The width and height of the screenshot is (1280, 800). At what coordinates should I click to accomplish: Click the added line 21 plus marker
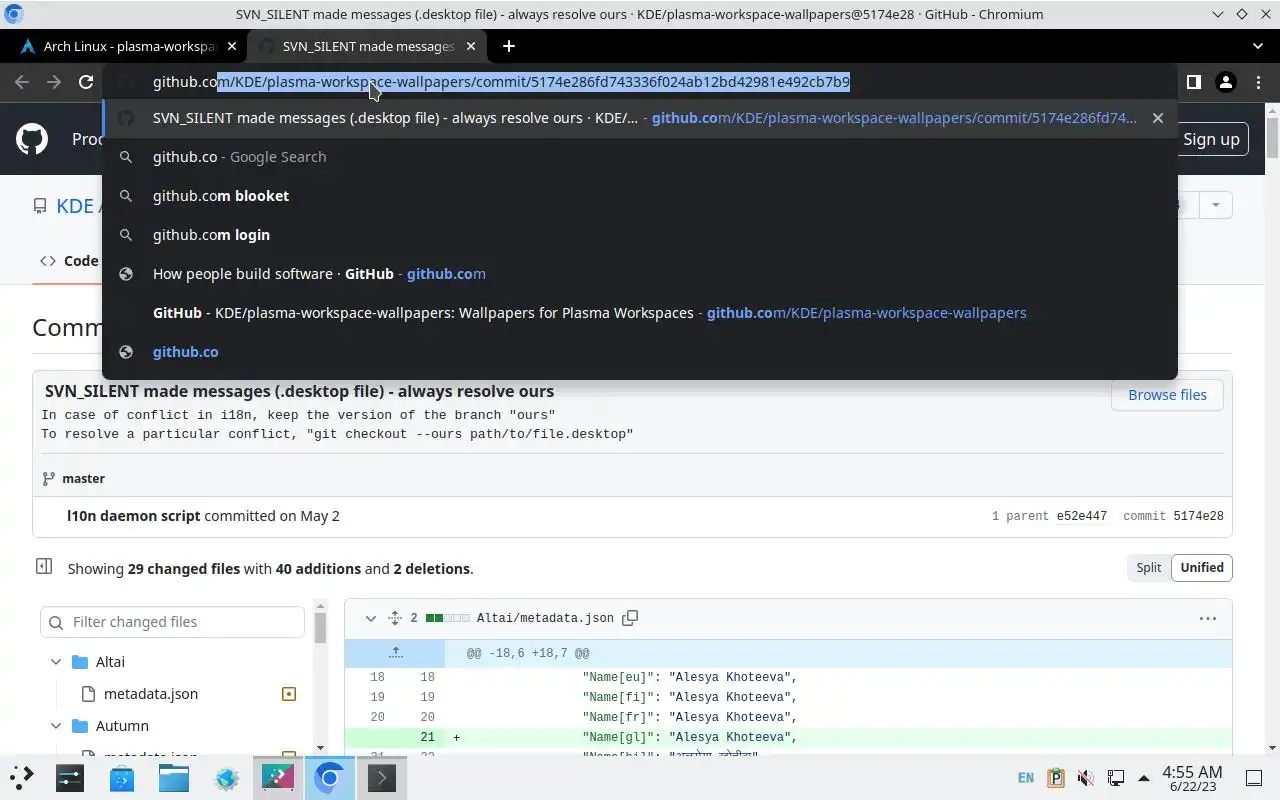pos(456,738)
